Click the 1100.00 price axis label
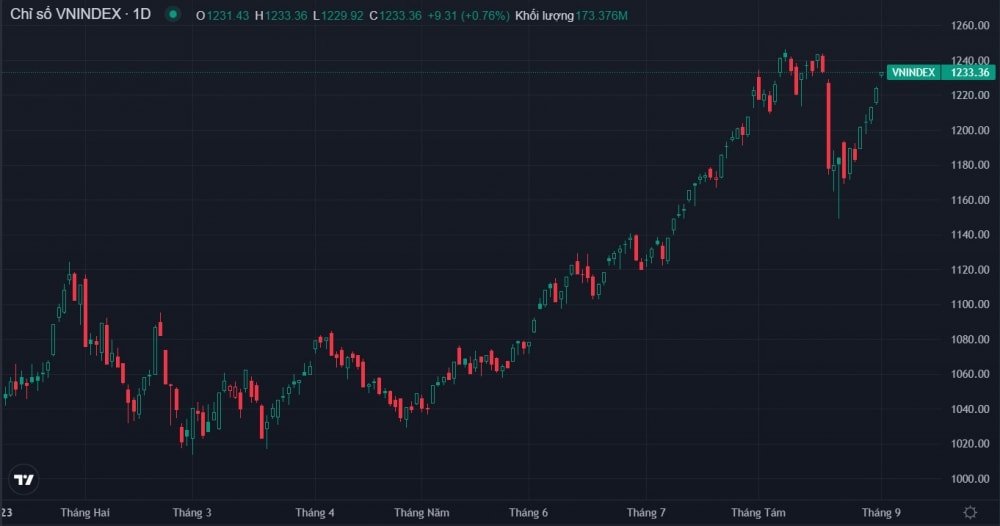This screenshot has width=1000, height=526. [x=970, y=304]
